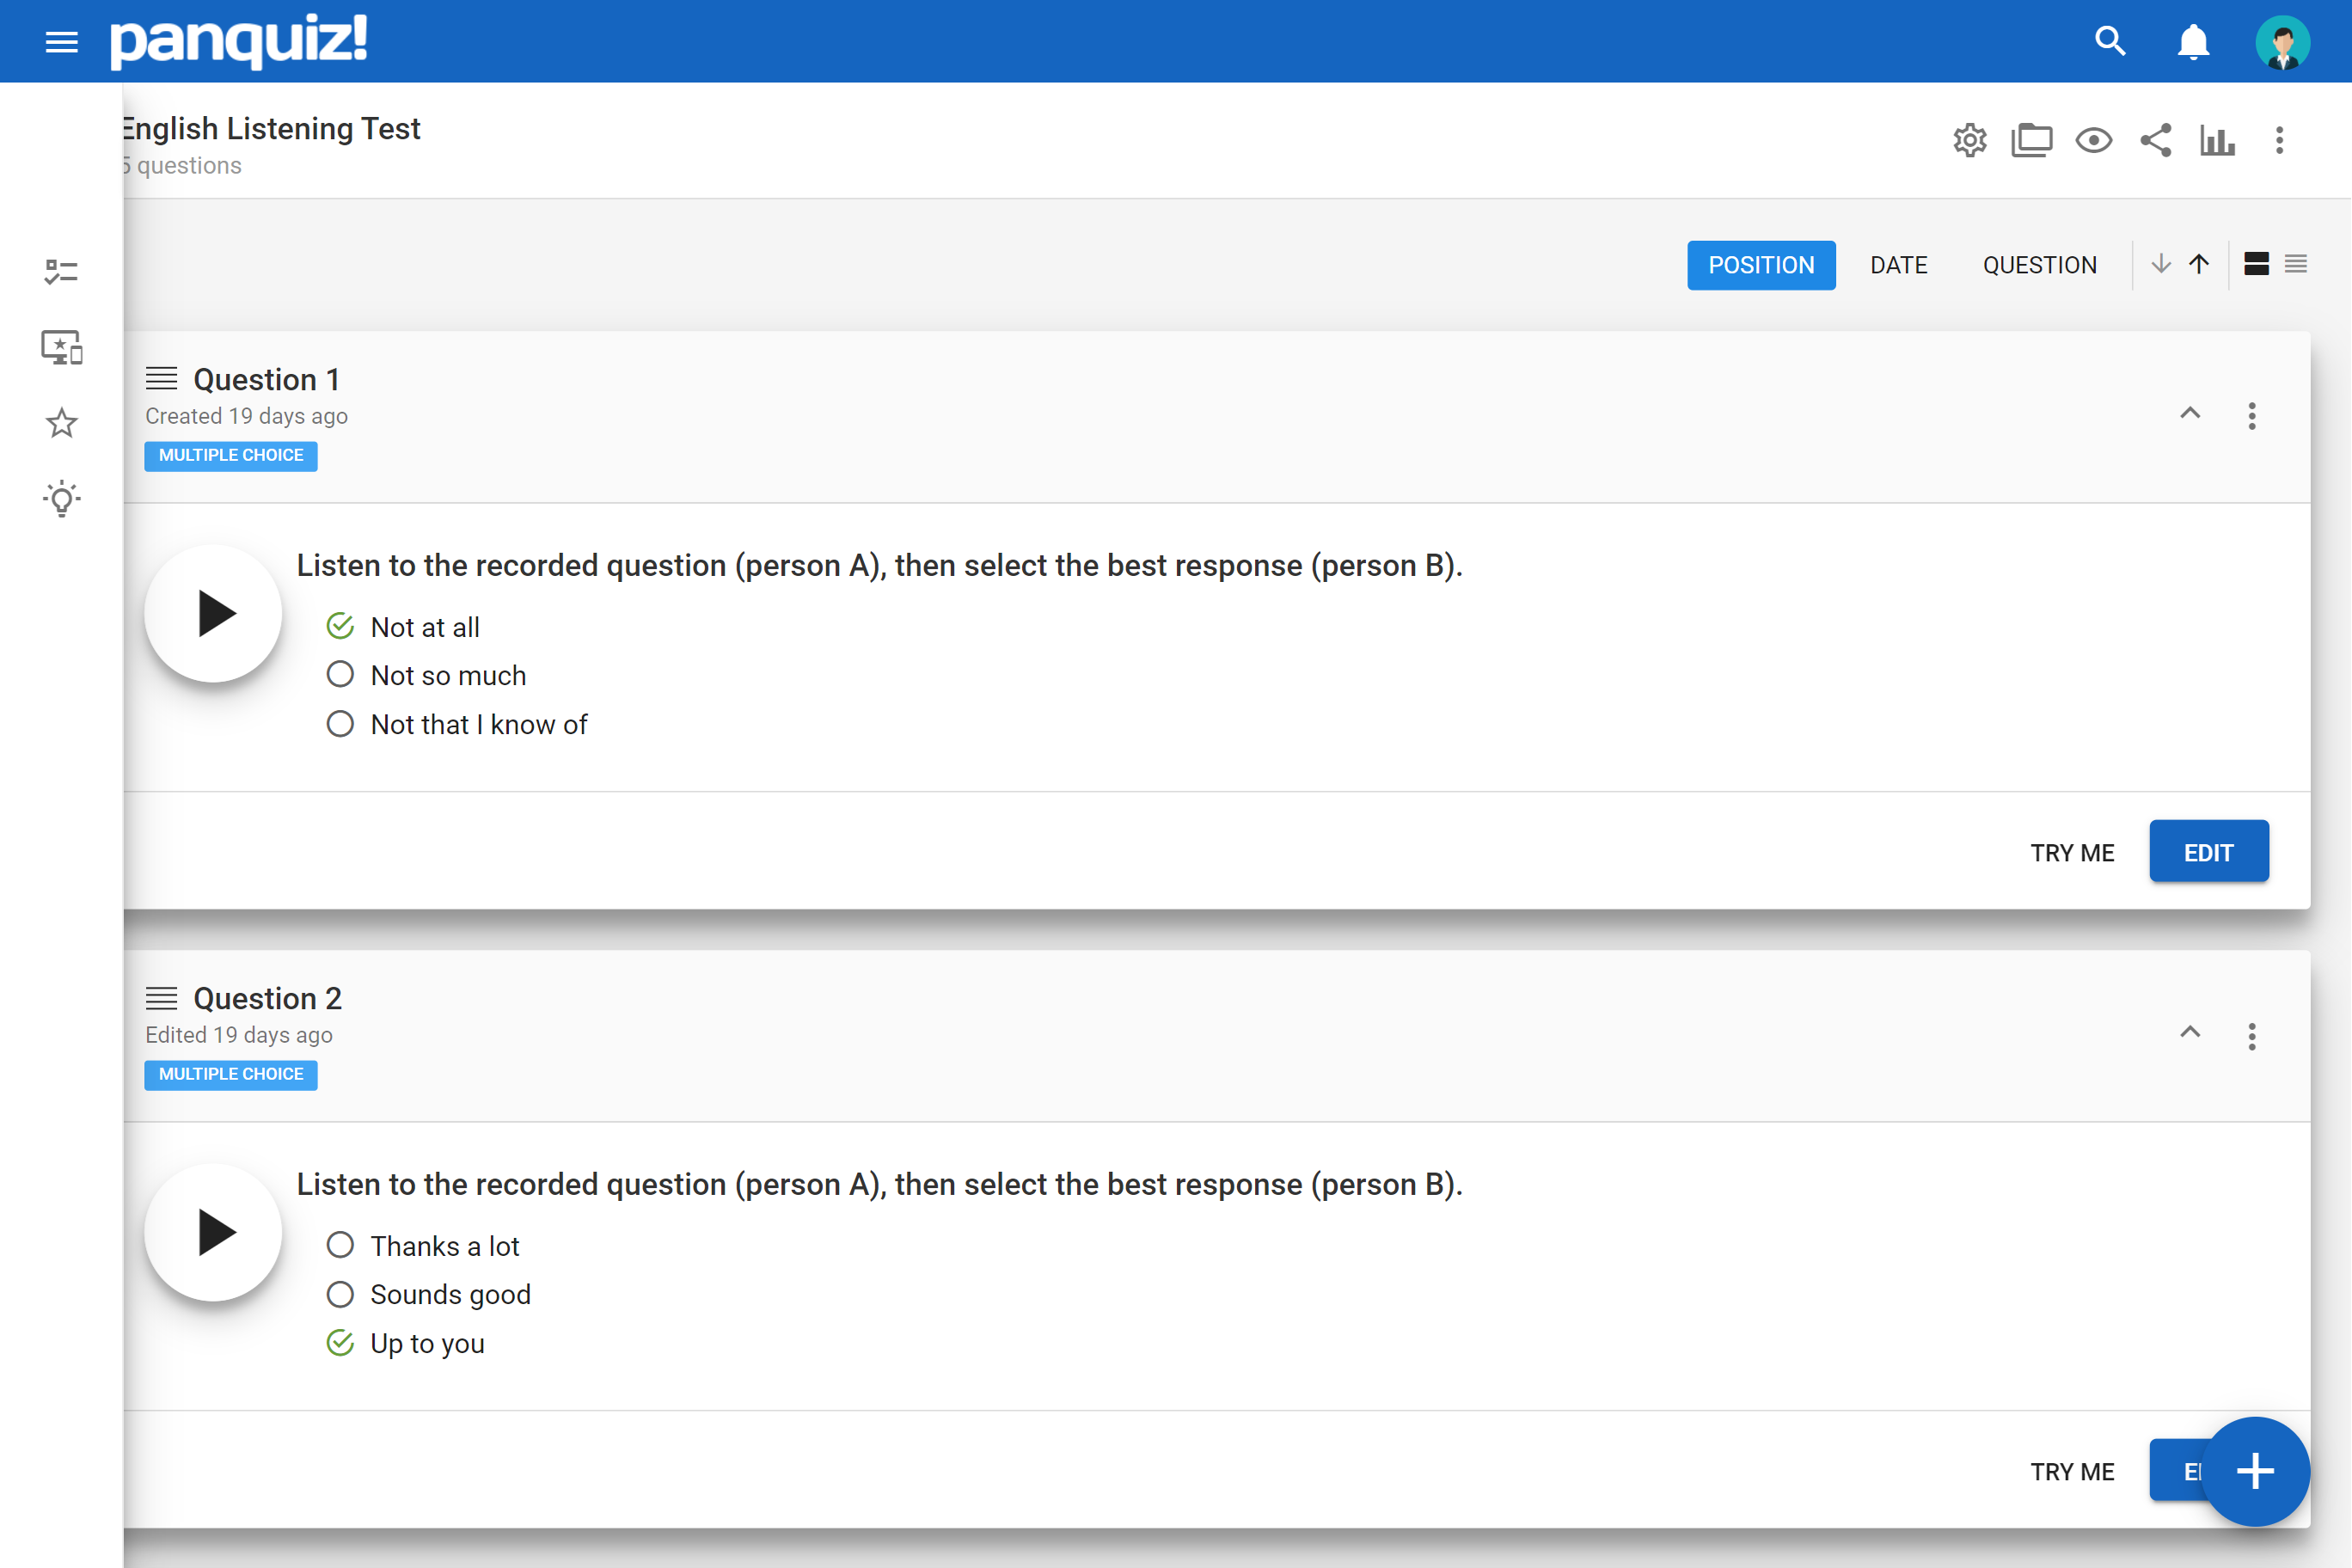The image size is (2352, 1568).
Task: Click Question 2 MULTIPLE CHOICE tag
Action: coord(231,1075)
